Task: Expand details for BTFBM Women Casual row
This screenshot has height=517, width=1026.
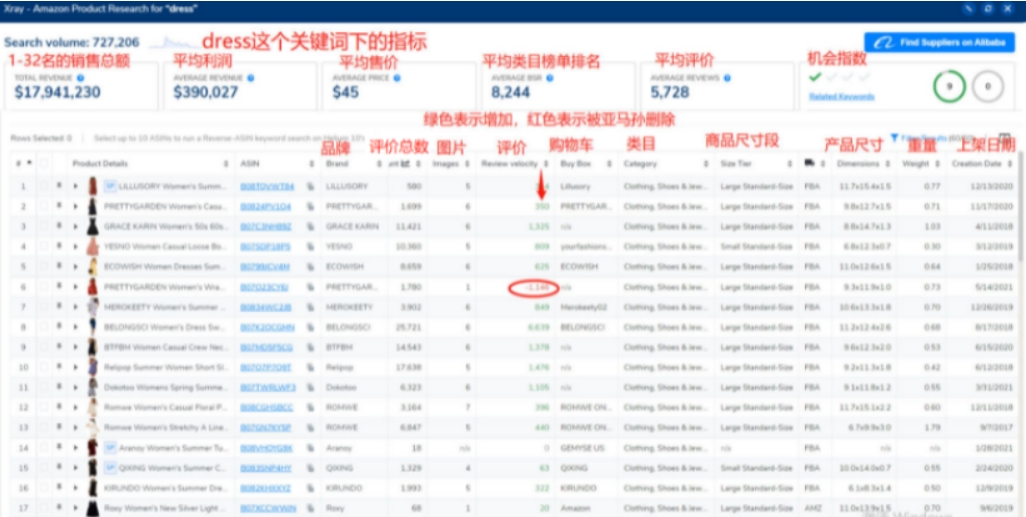Action: [75, 348]
